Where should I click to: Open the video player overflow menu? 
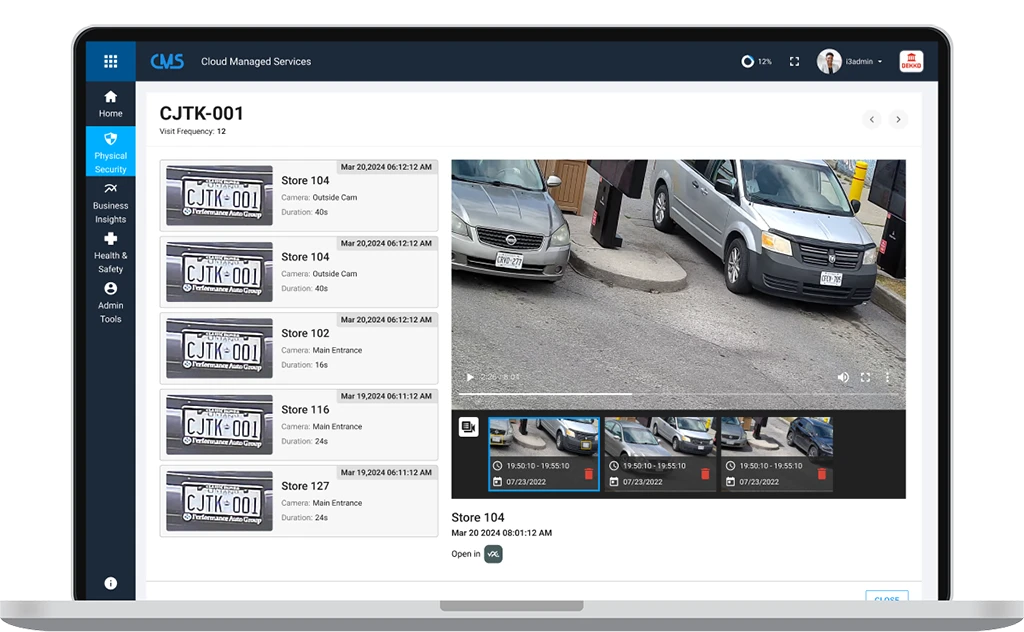(887, 377)
